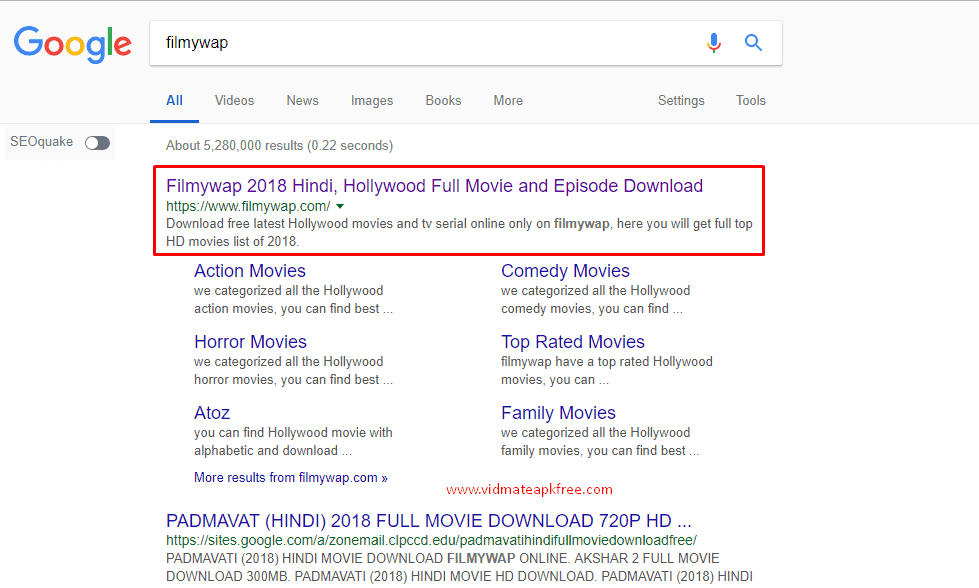979x588 pixels.
Task: Switch to the News tab
Action: [302, 100]
